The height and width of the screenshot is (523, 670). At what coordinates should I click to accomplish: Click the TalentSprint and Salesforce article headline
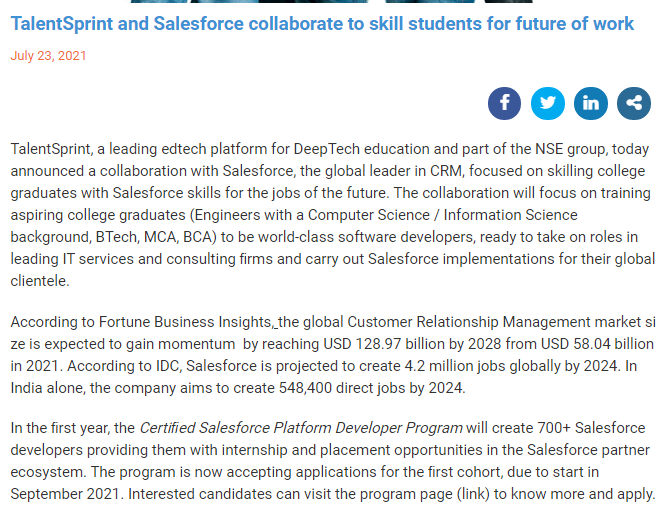(x=322, y=23)
